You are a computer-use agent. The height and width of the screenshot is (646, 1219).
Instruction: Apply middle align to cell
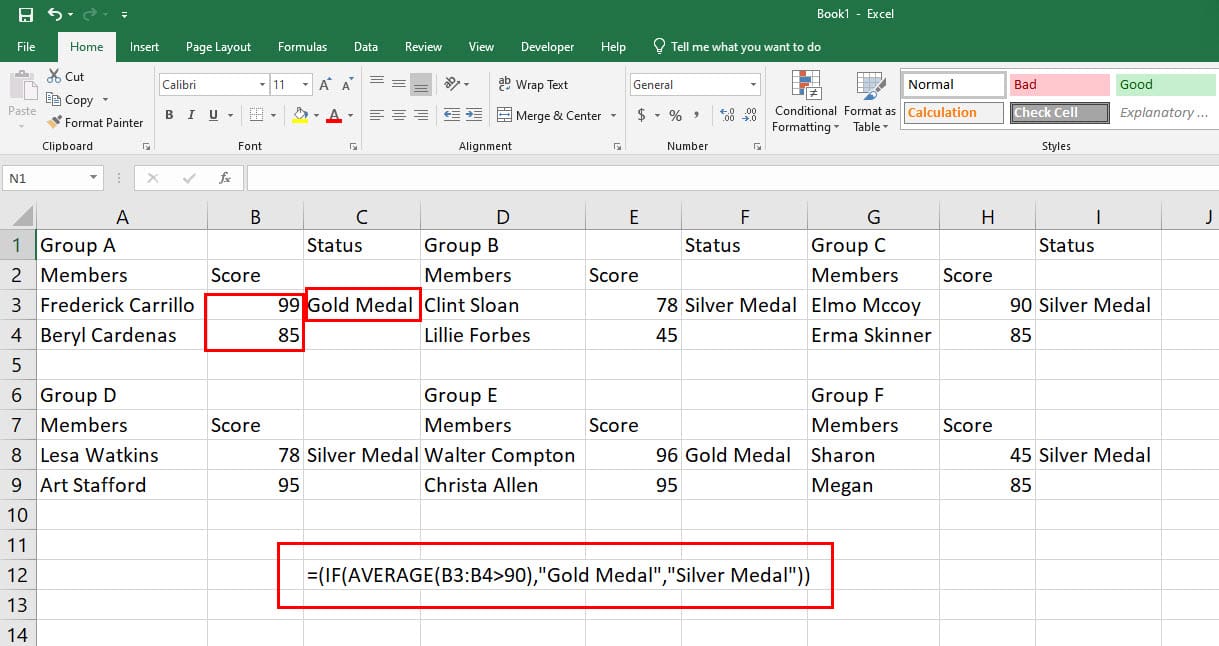pos(399,84)
